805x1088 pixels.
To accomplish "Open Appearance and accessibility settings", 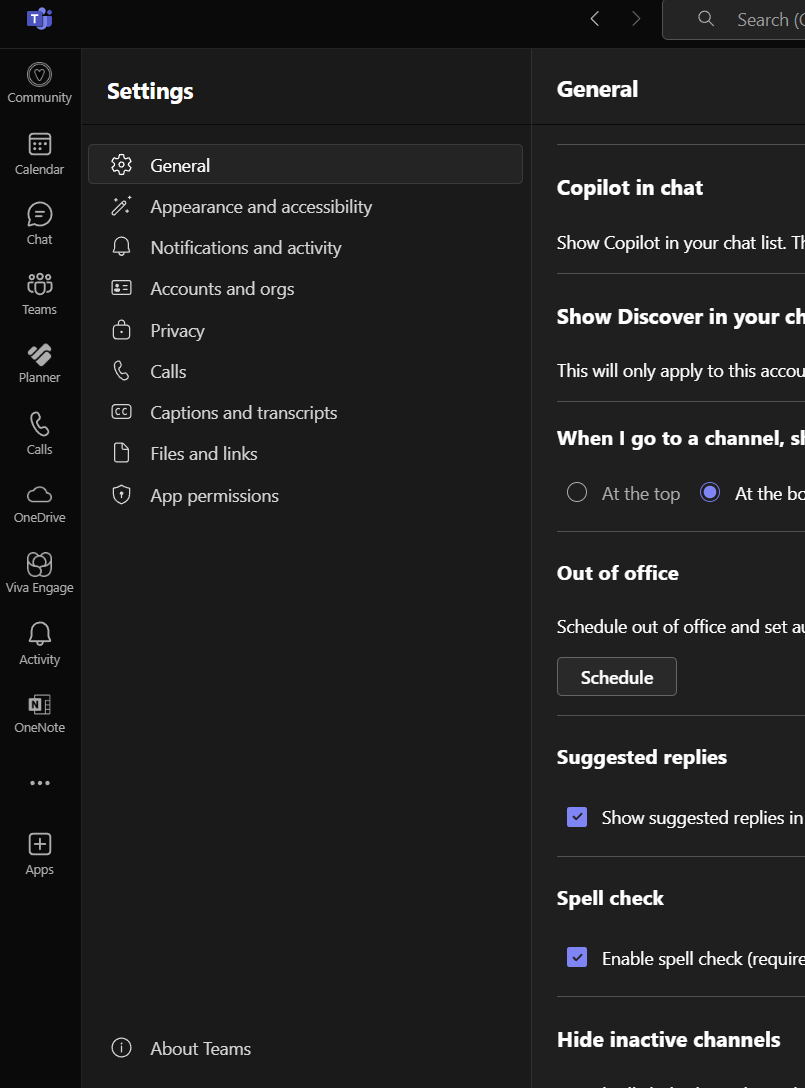I will click(261, 207).
